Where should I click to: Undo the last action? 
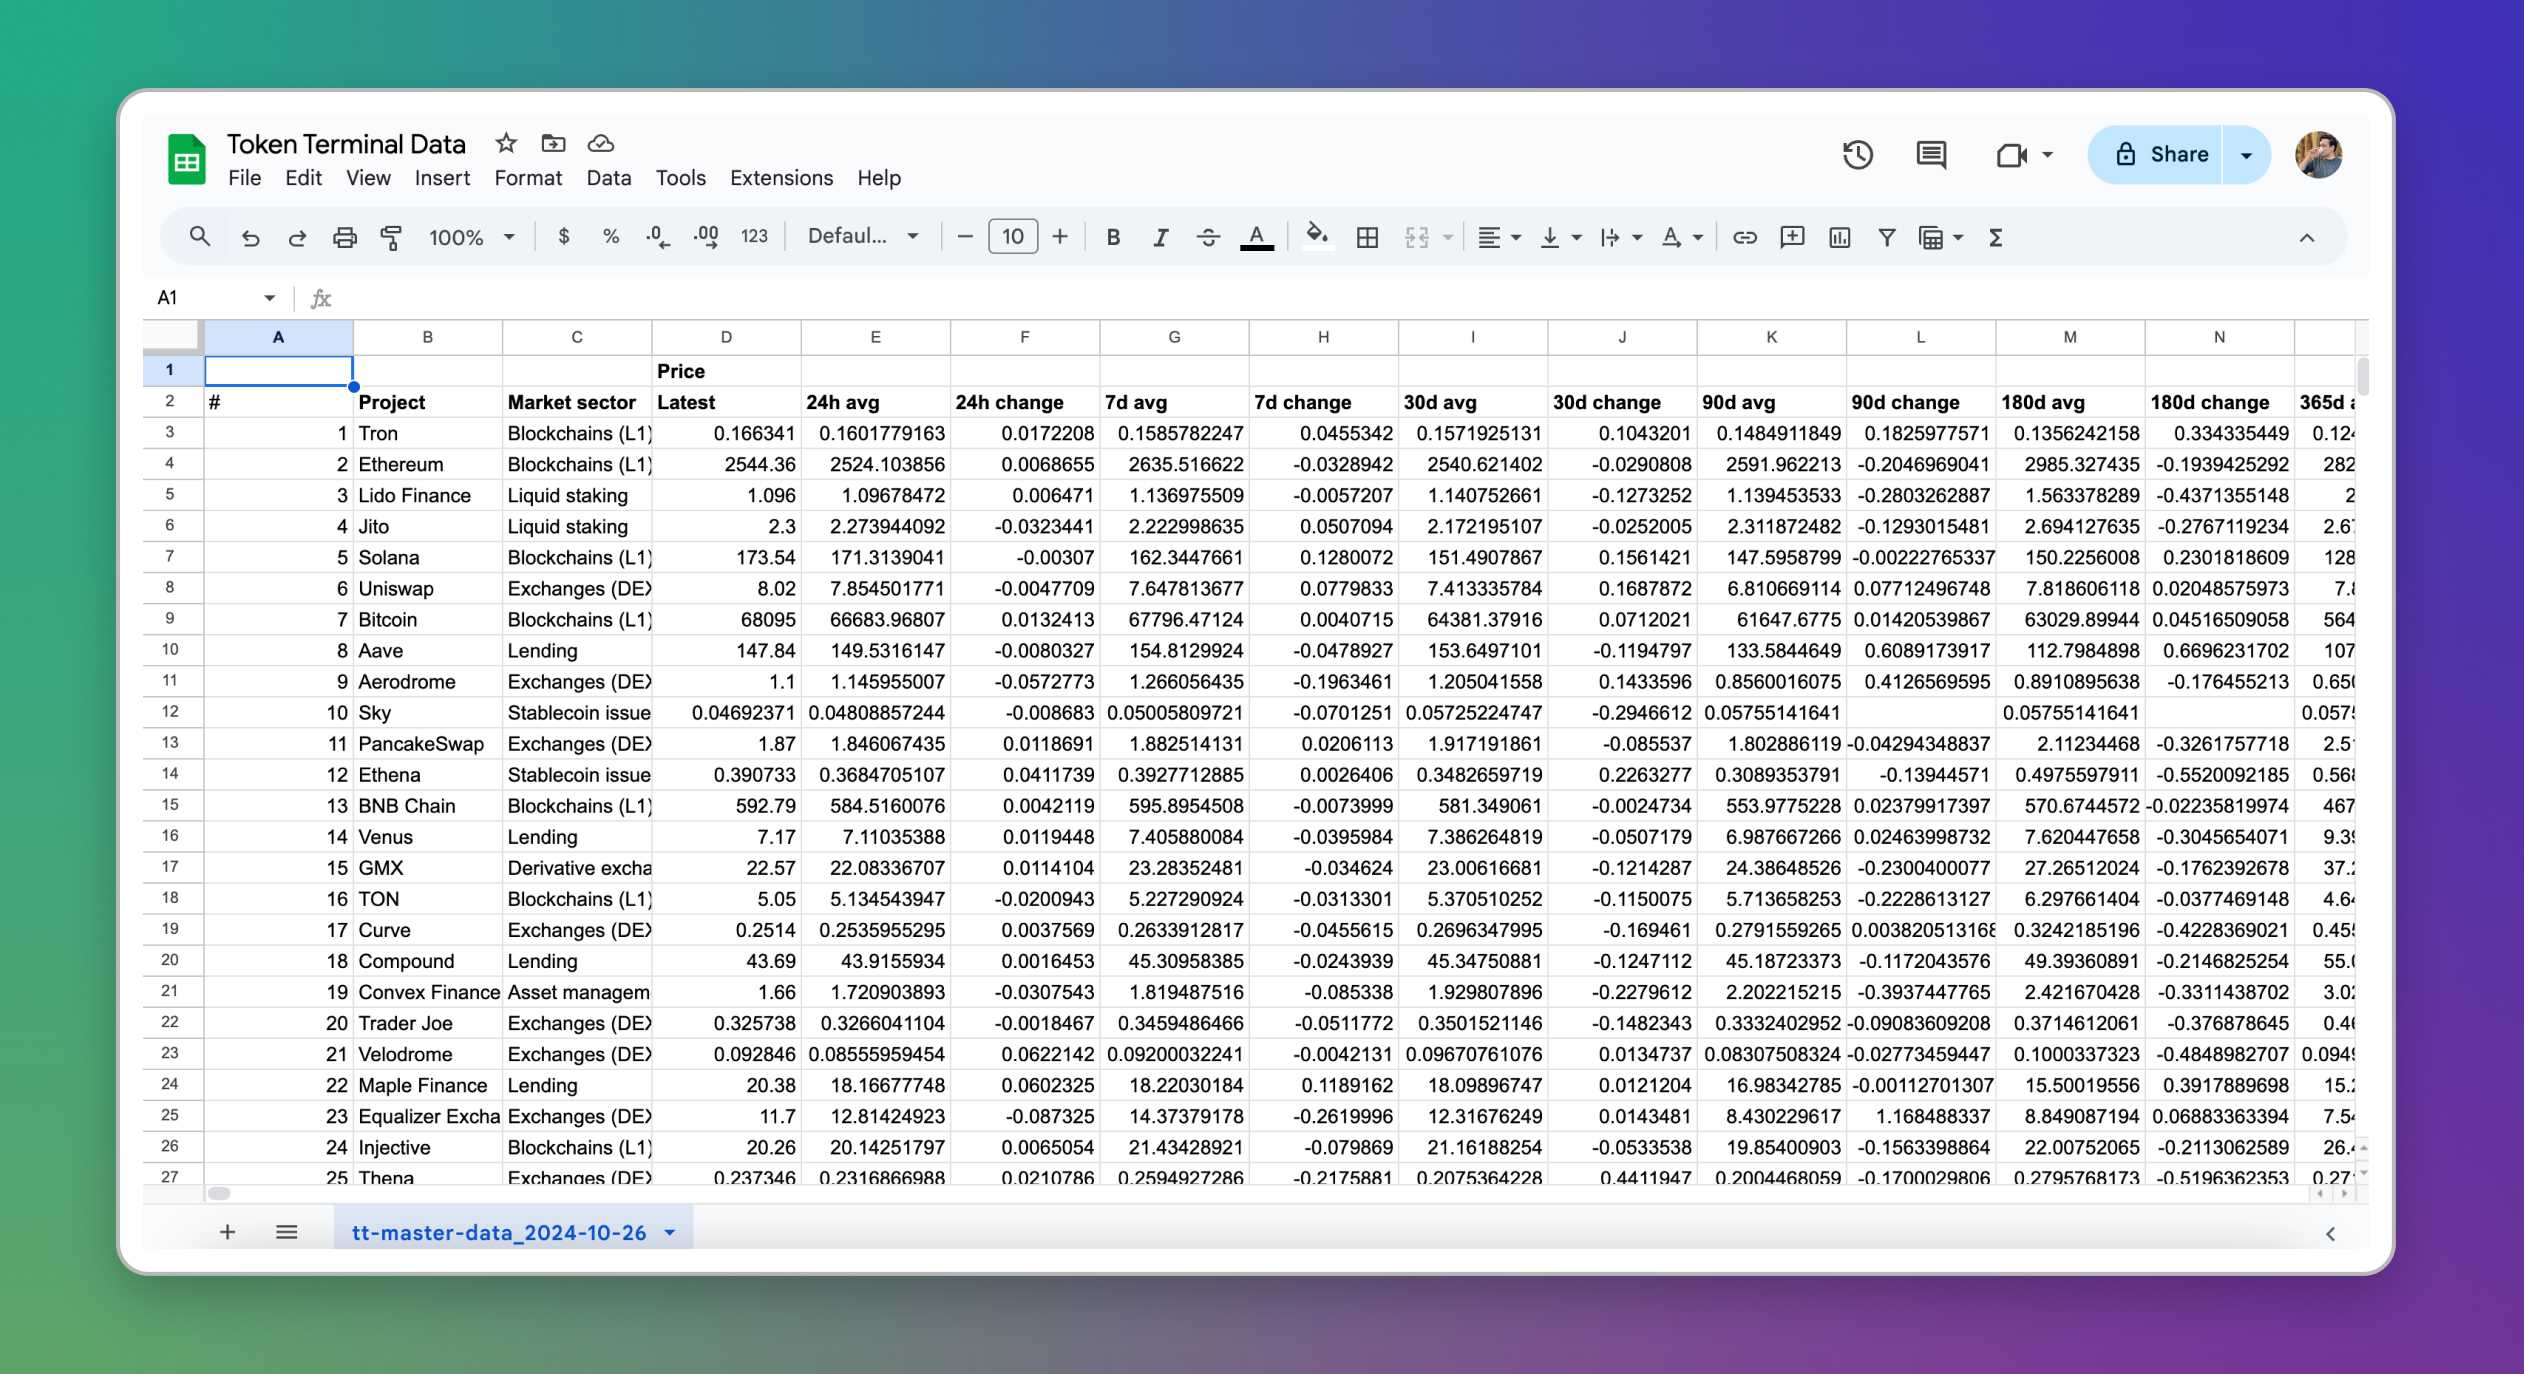pos(250,238)
